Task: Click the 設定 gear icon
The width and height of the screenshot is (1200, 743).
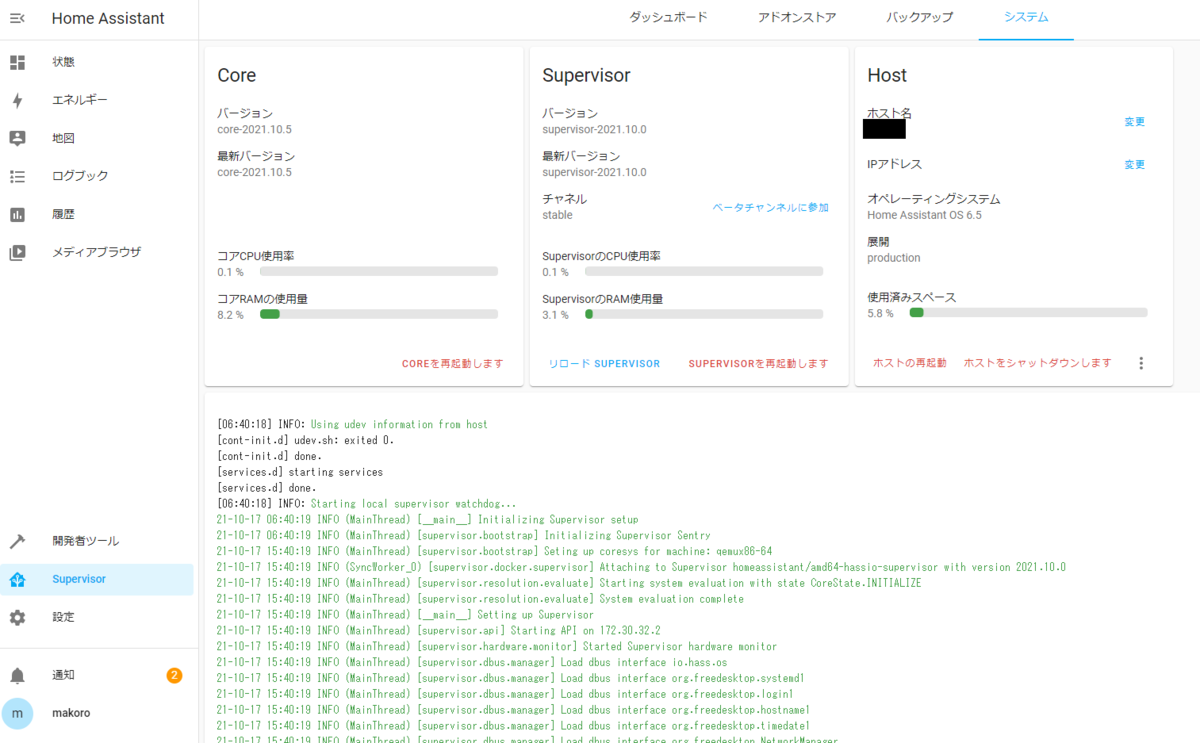Action: 17,617
